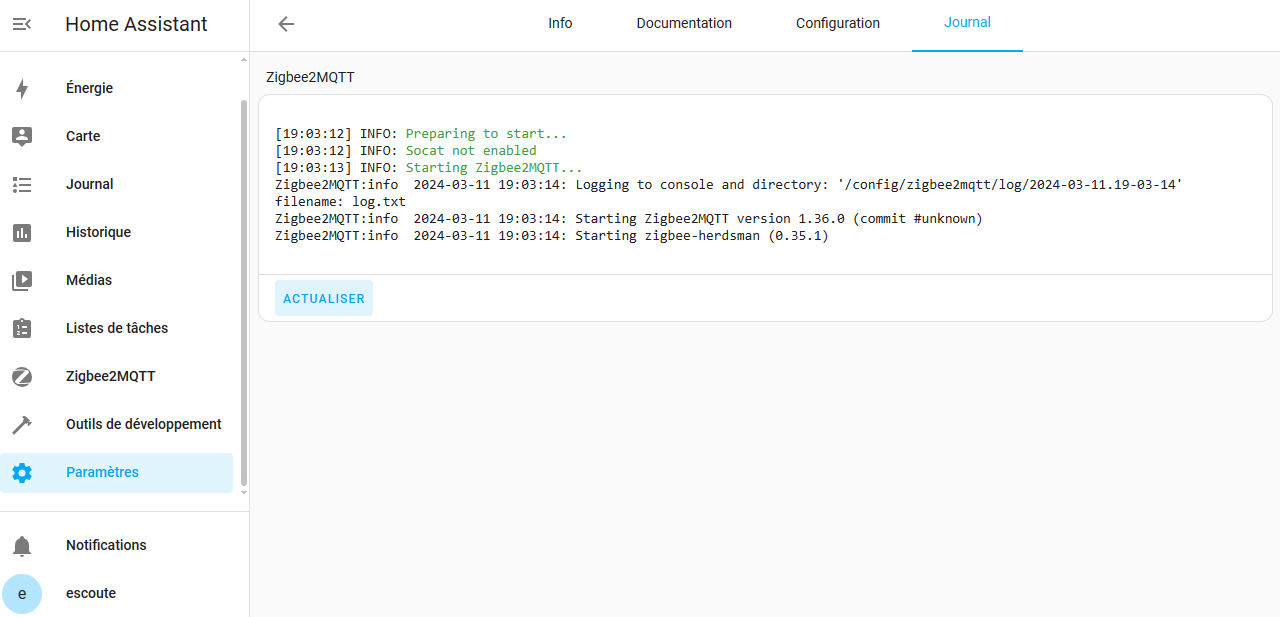Click the escoute user avatar
This screenshot has width=1280, height=617.
[22, 593]
